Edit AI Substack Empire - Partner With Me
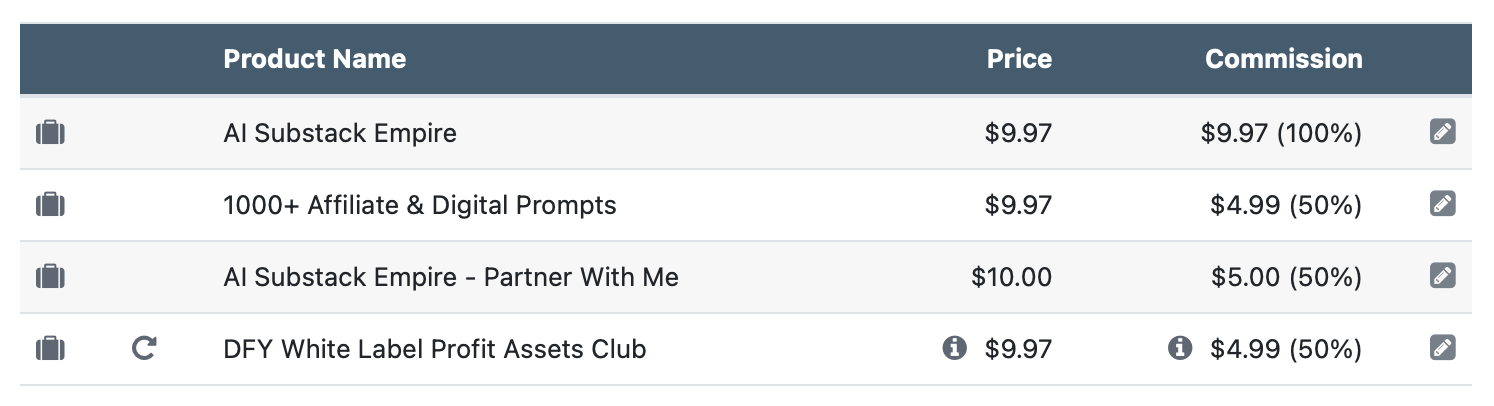The width and height of the screenshot is (1494, 406). point(1442,276)
